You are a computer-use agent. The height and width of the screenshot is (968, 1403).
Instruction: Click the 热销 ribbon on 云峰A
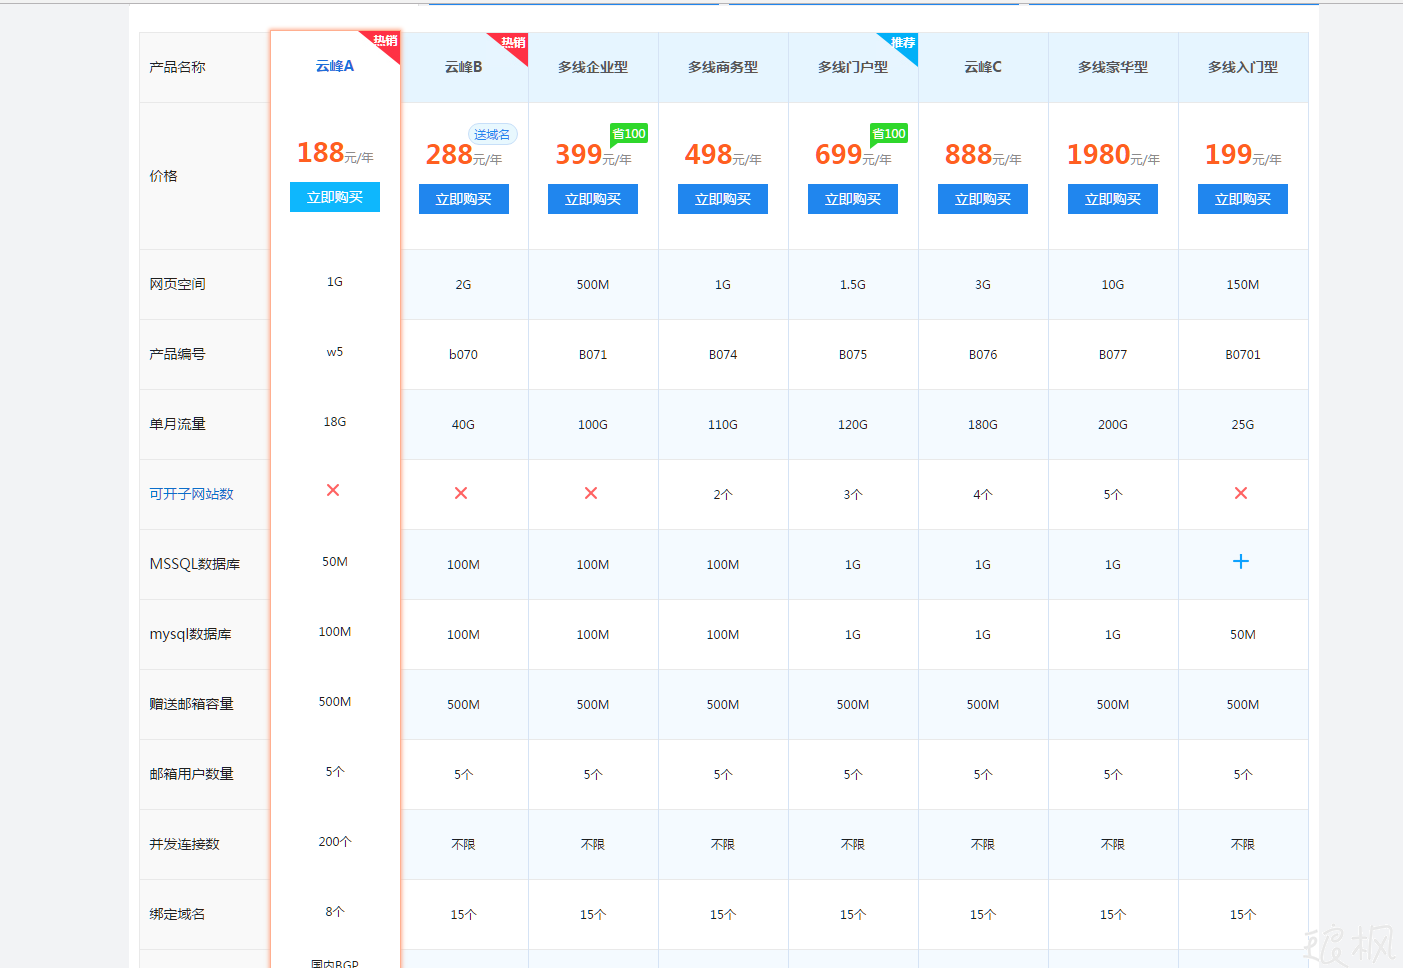pos(385,42)
